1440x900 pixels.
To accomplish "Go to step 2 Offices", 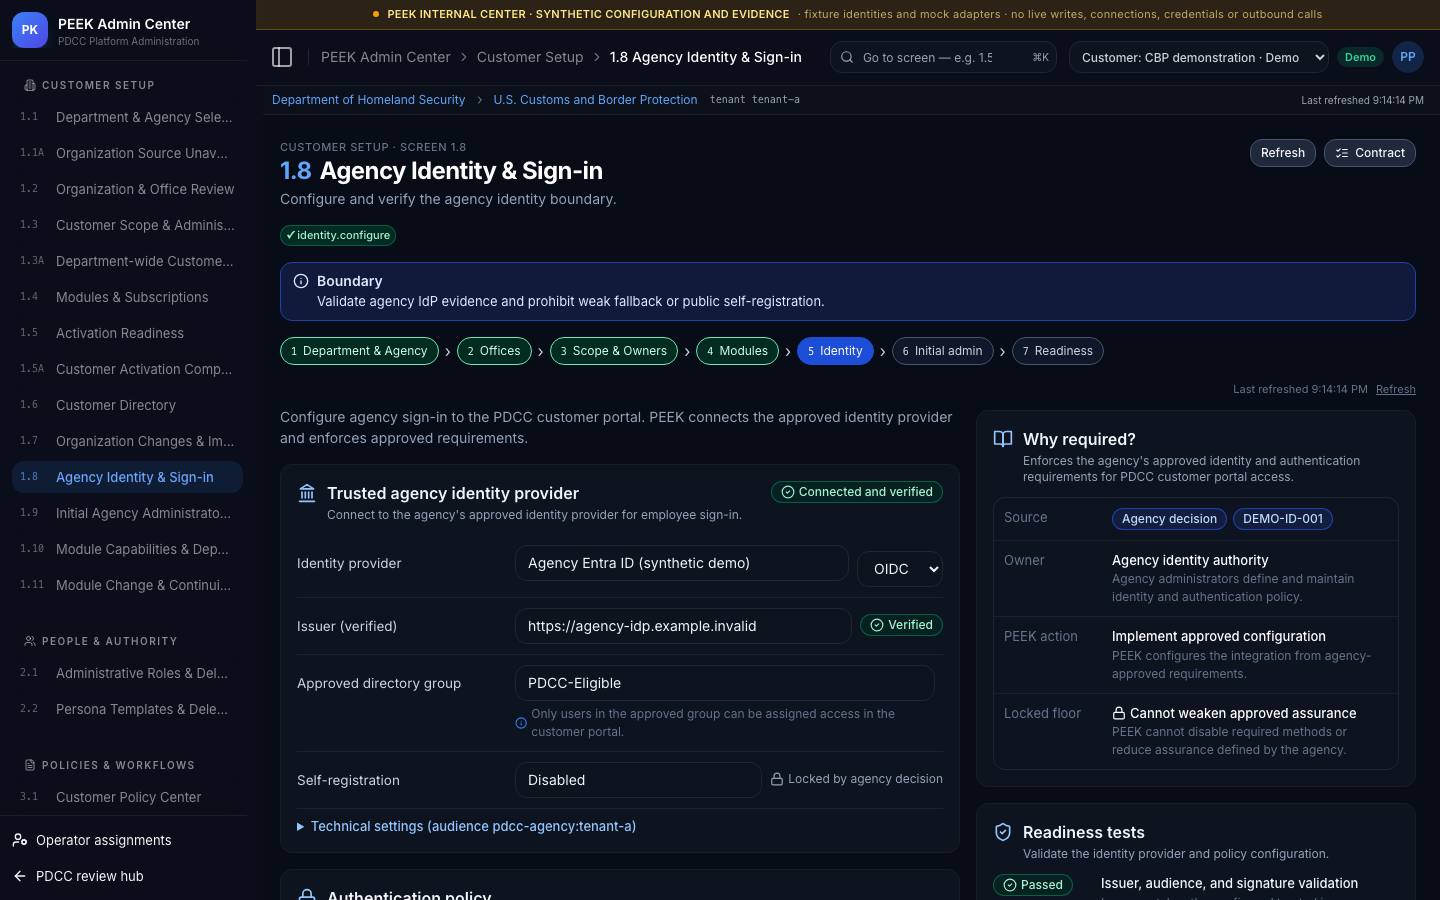I will coord(494,351).
